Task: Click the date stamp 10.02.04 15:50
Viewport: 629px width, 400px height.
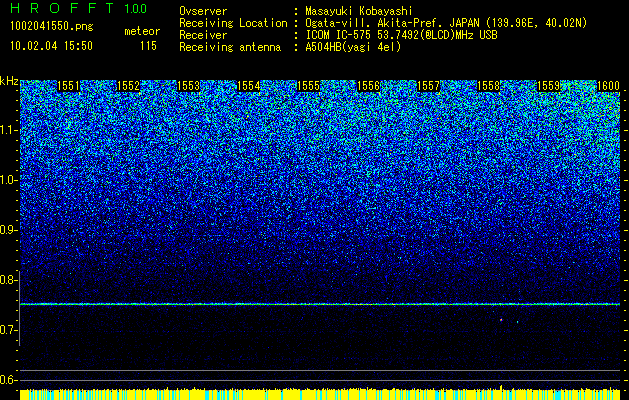Action: [51, 46]
